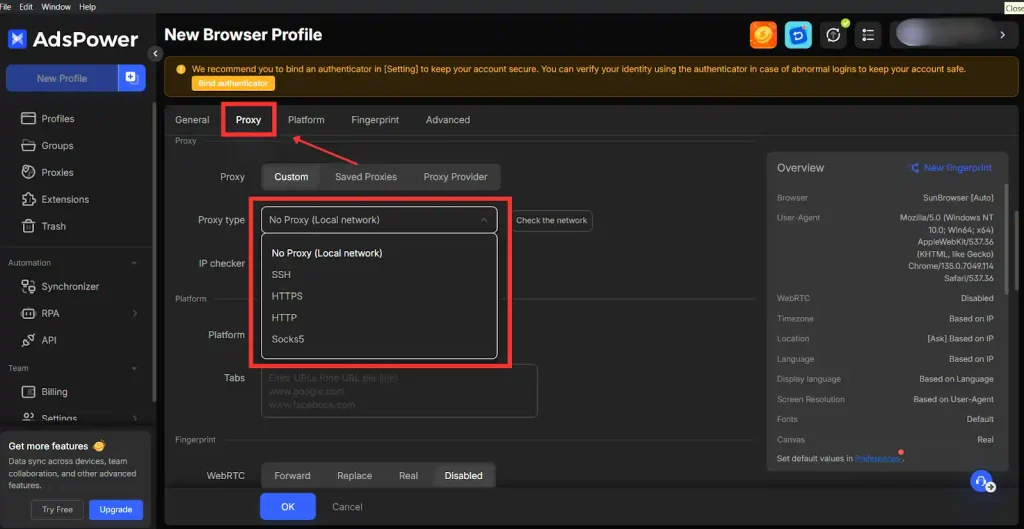This screenshot has width=1024, height=529.
Task: Click Bind authenticator button
Action: pyautogui.click(x=233, y=84)
